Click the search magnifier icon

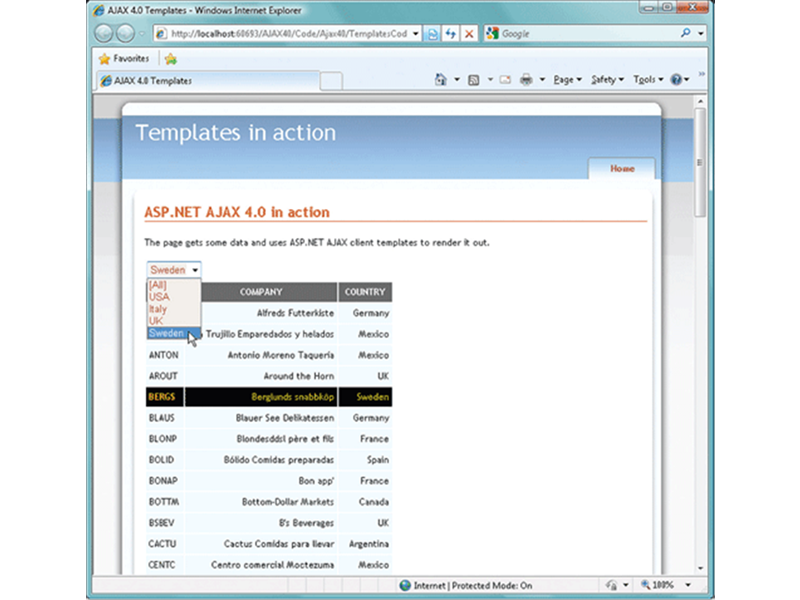coord(685,33)
